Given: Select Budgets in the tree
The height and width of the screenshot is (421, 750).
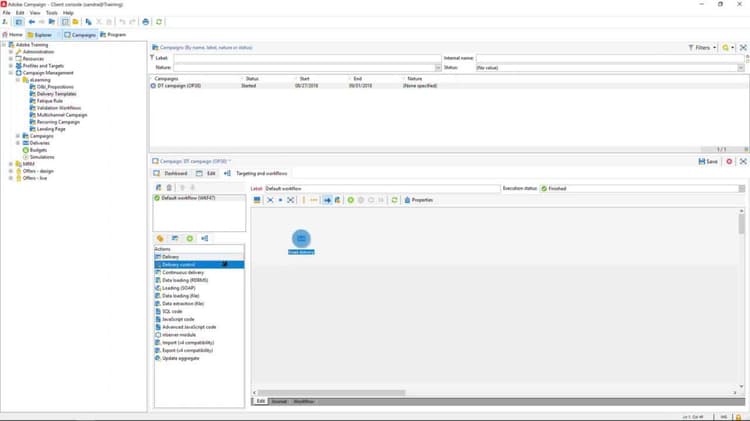Looking at the screenshot, I should tap(38, 150).
